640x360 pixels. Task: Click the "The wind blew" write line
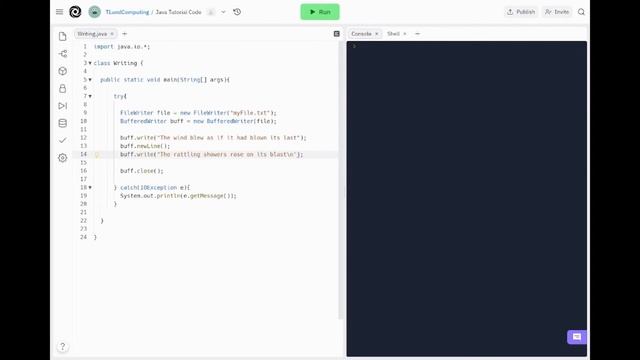[x=213, y=138]
